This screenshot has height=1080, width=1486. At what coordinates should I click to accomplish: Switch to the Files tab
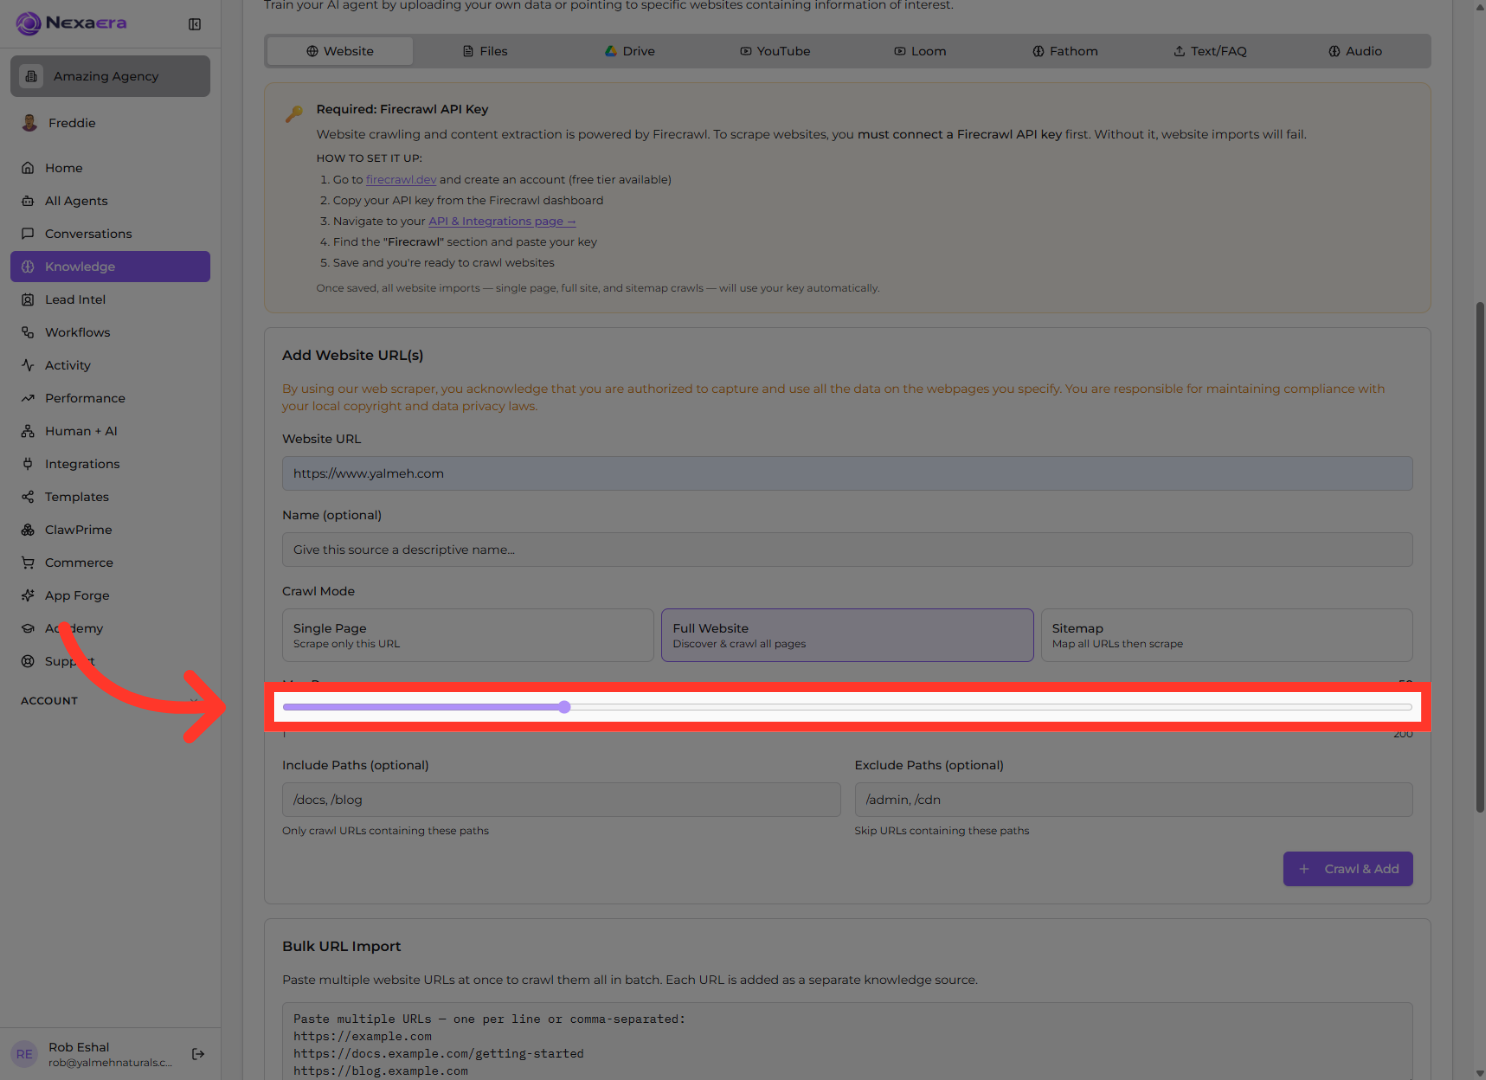(x=485, y=51)
